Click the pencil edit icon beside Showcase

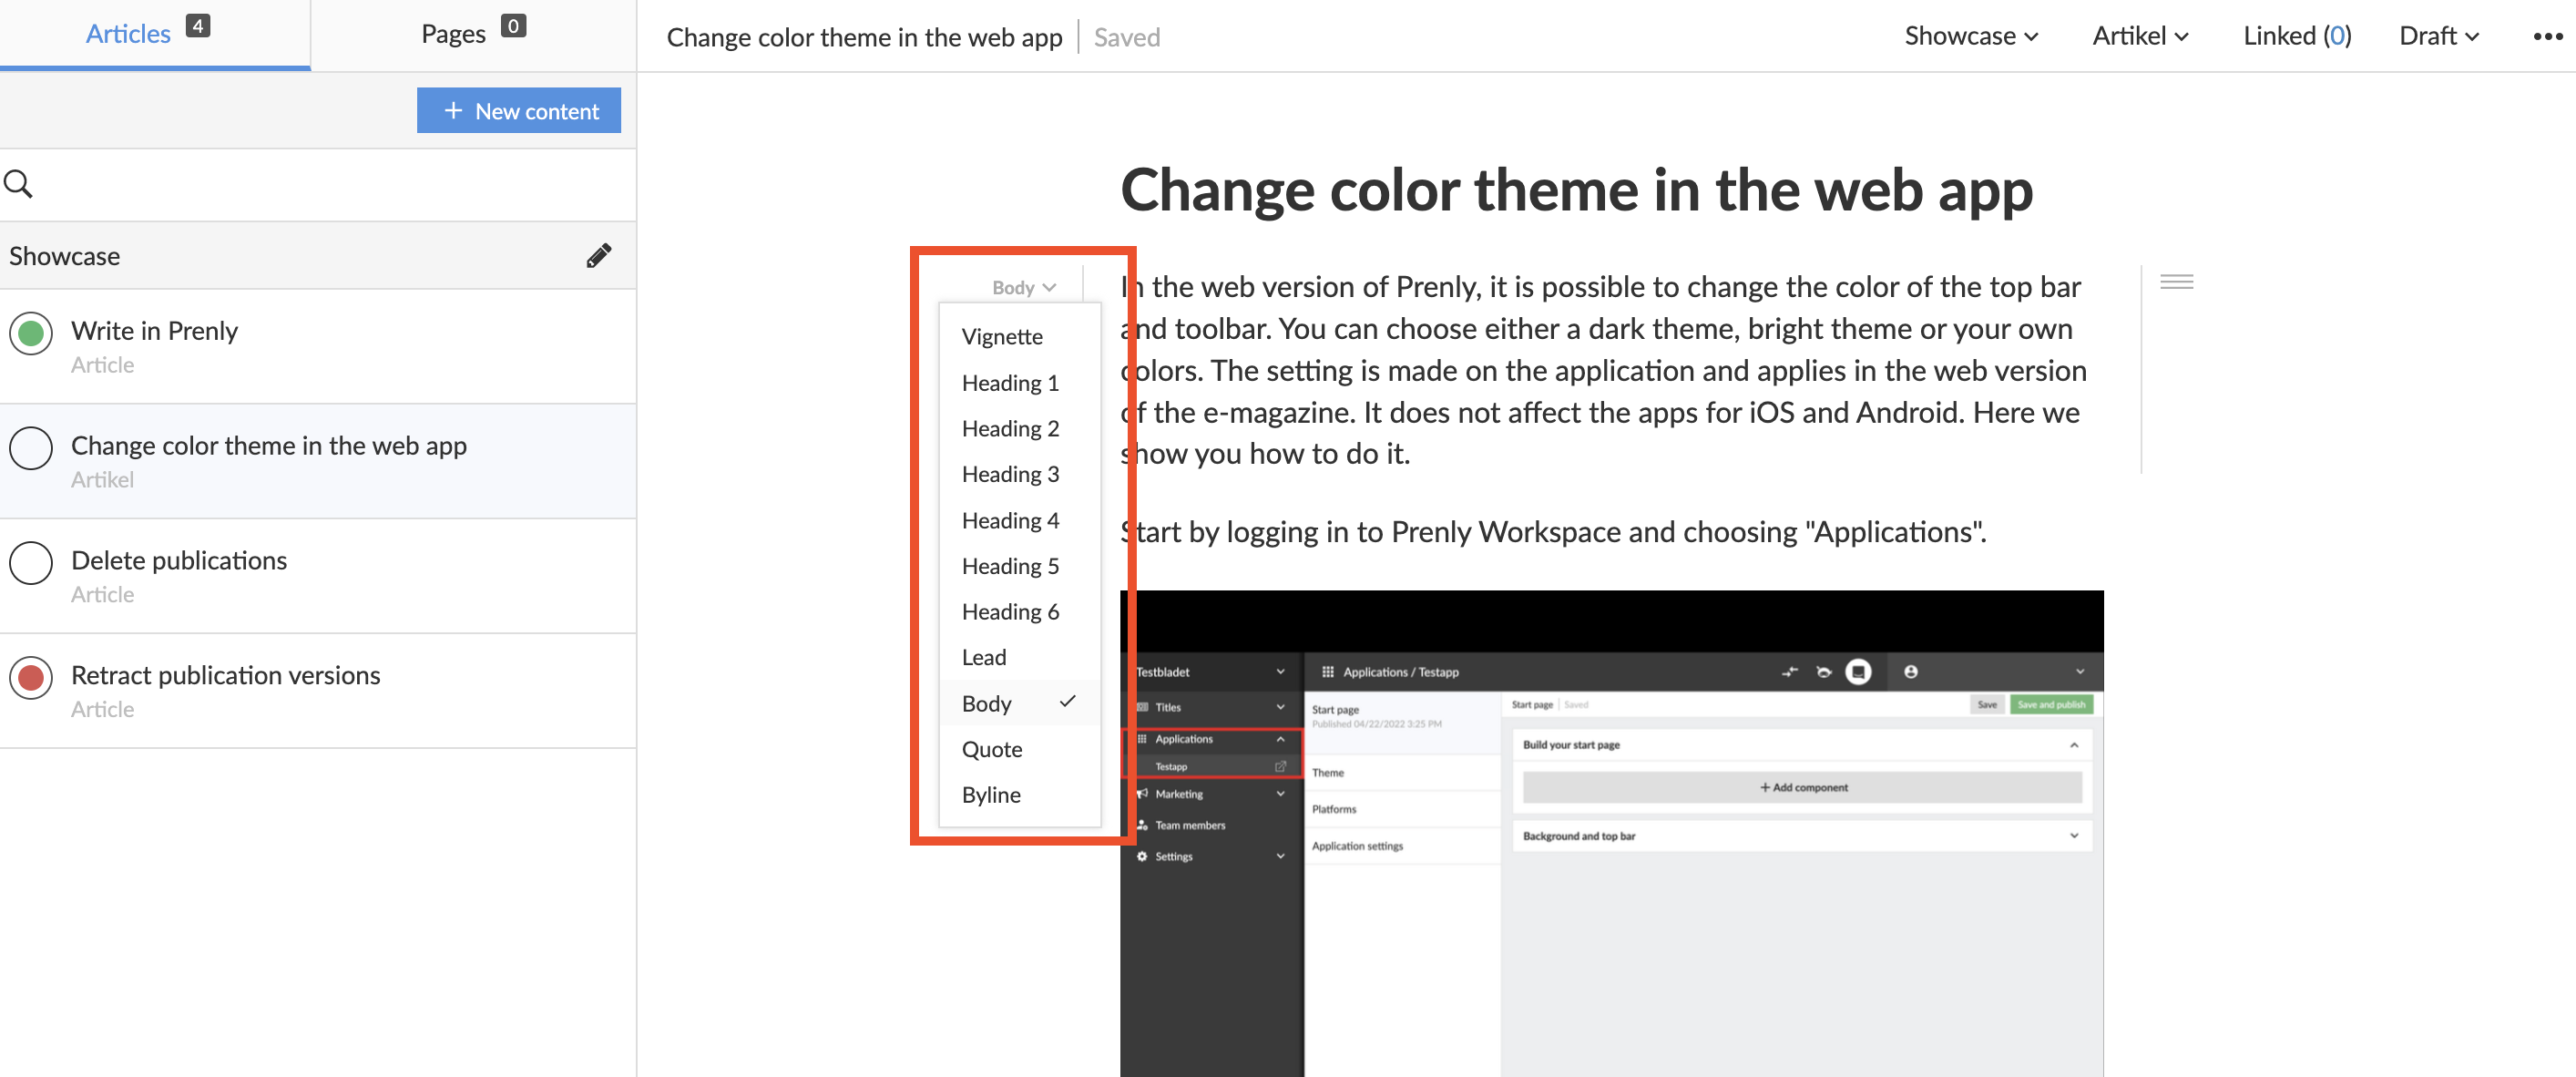[598, 256]
